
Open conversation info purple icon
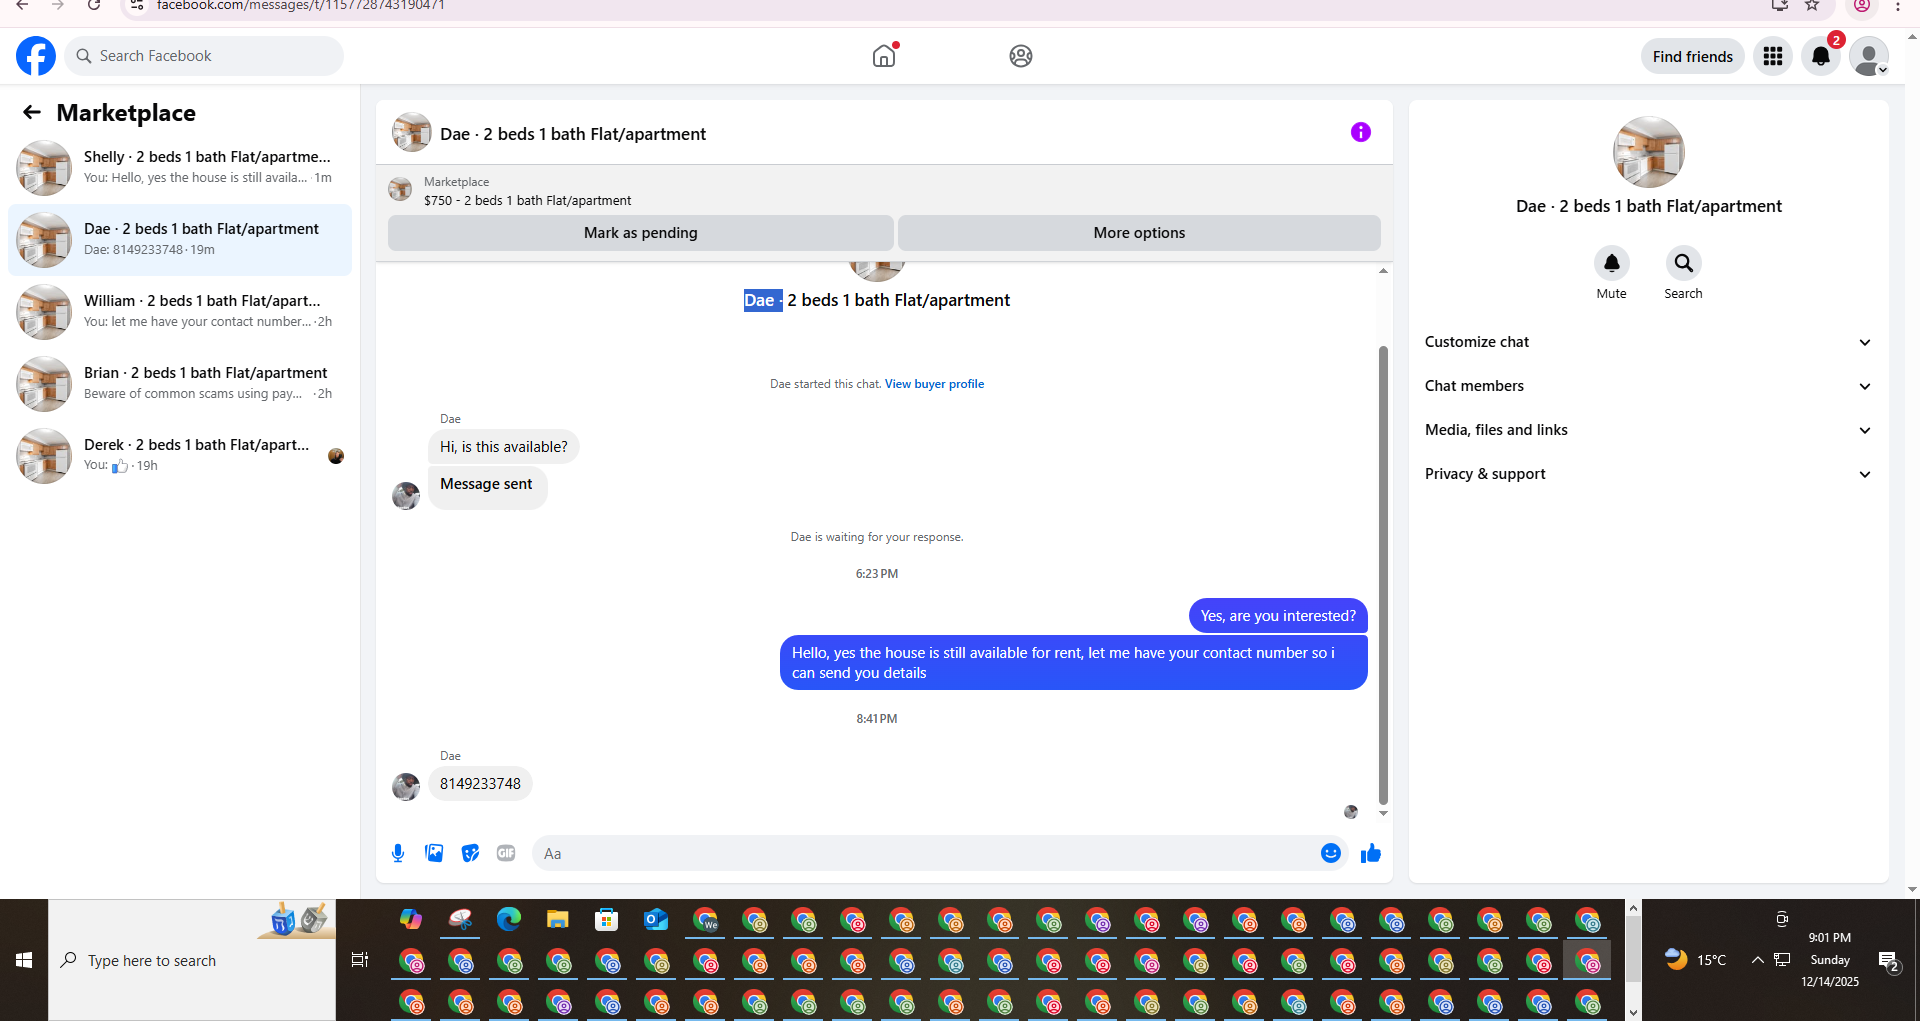coord(1361,132)
